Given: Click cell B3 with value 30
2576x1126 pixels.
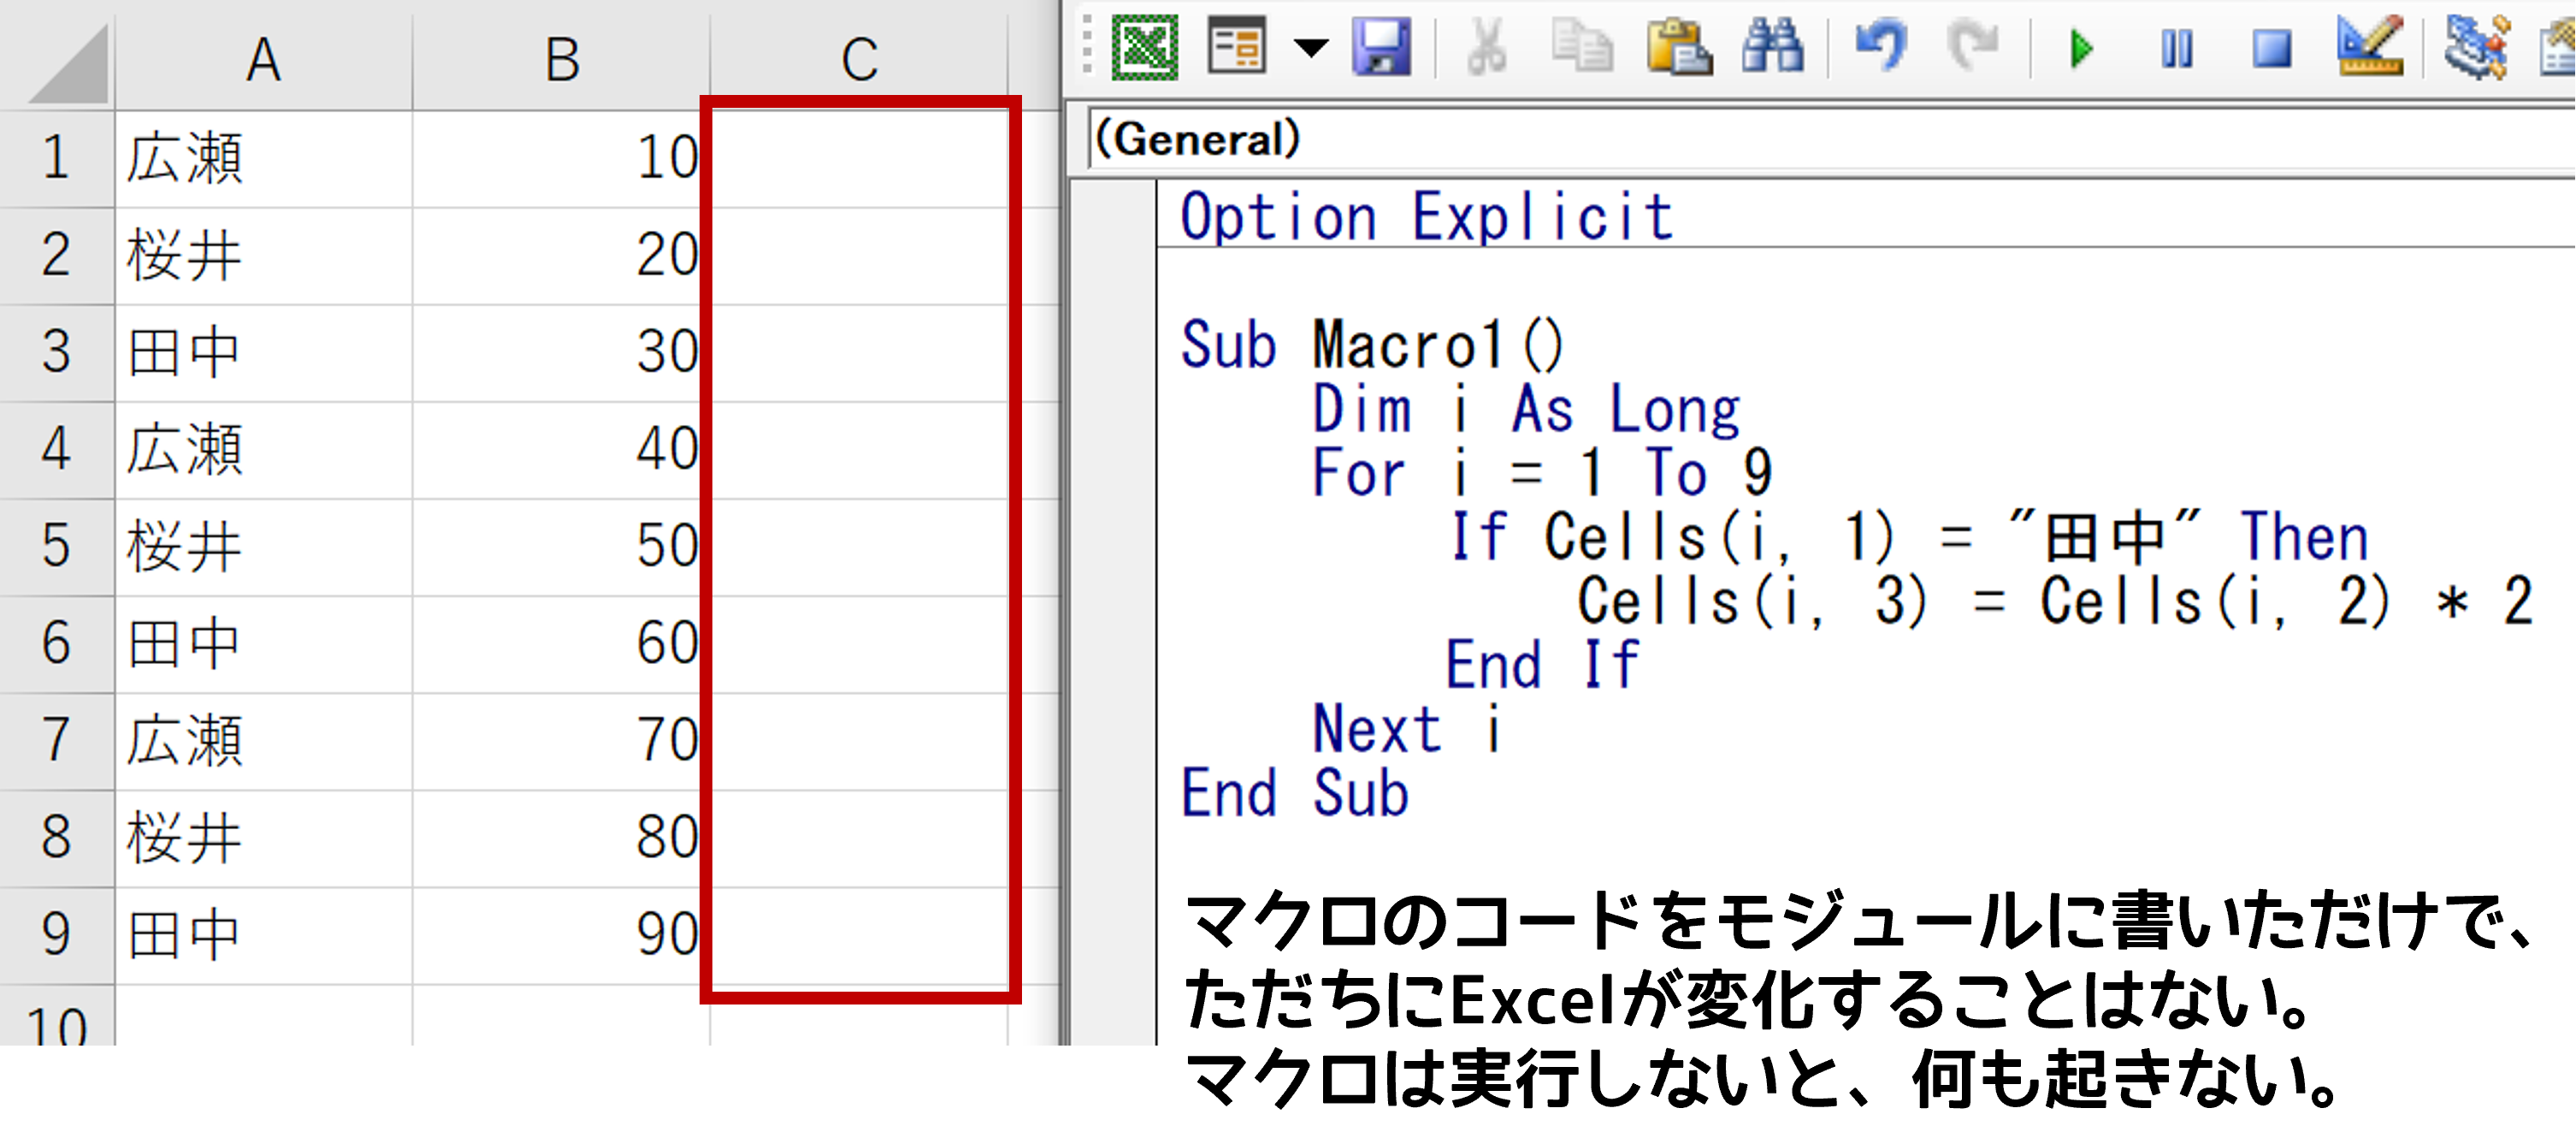Looking at the screenshot, I should pos(562,352).
